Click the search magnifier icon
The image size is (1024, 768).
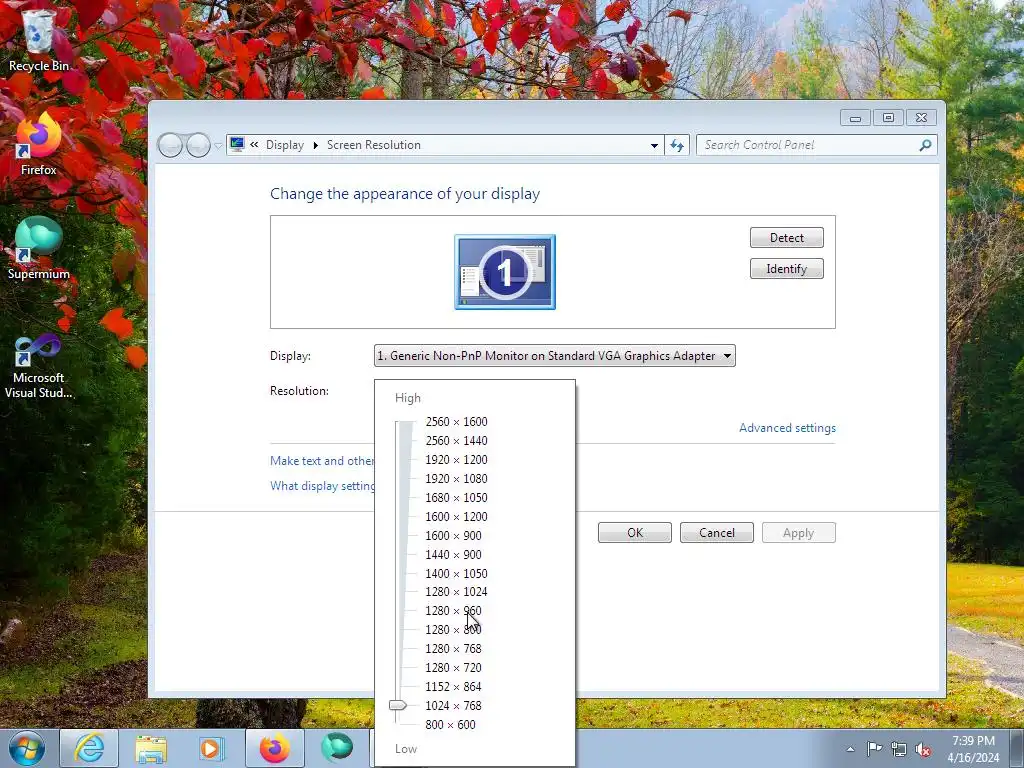925,145
